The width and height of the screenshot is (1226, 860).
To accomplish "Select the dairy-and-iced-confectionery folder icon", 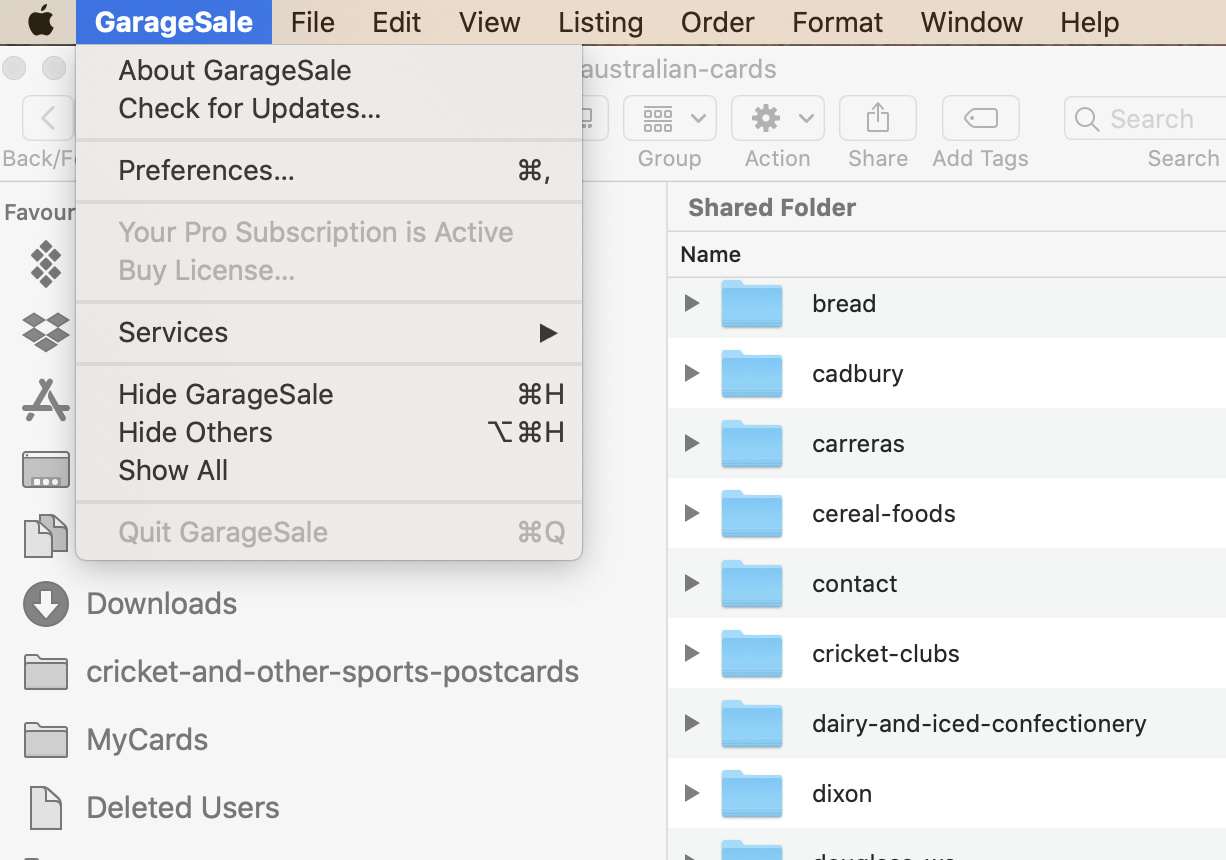I will pyautogui.click(x=752, y=724).
